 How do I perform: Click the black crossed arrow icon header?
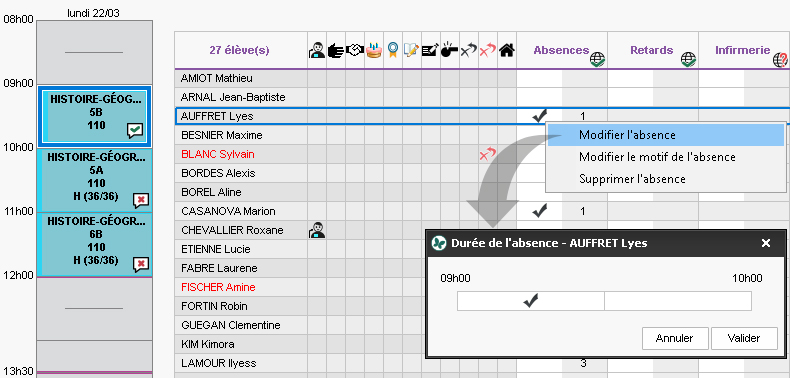469,50
